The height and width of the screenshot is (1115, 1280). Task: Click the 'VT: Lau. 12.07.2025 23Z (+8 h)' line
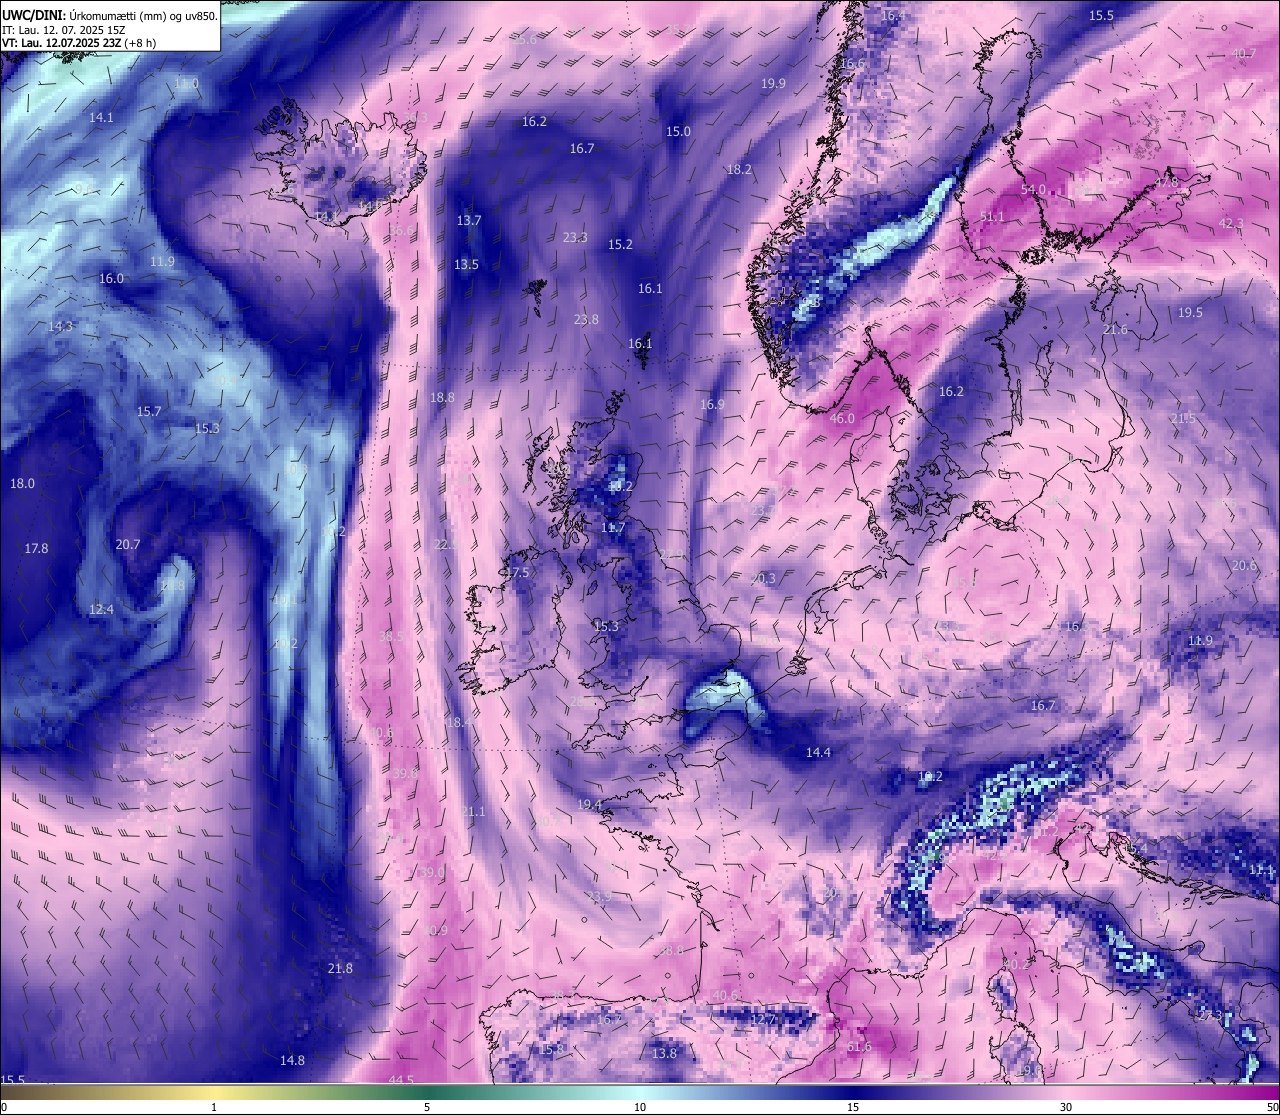coord(79,43)
